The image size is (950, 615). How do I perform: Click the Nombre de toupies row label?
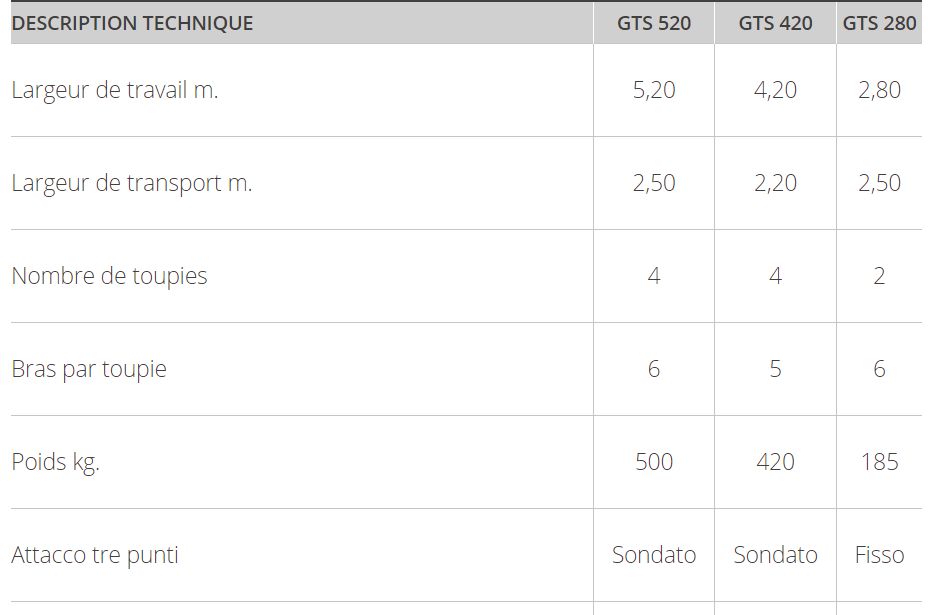(109, 276)
